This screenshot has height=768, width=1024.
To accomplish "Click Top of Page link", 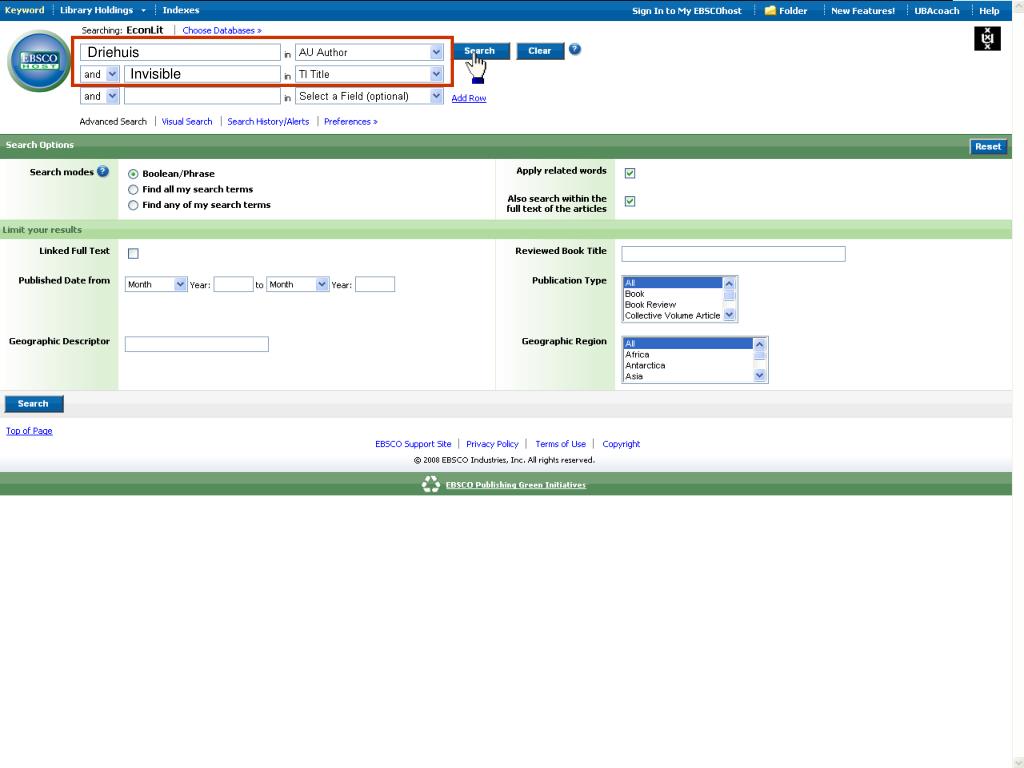I will (x=29, y=431).
